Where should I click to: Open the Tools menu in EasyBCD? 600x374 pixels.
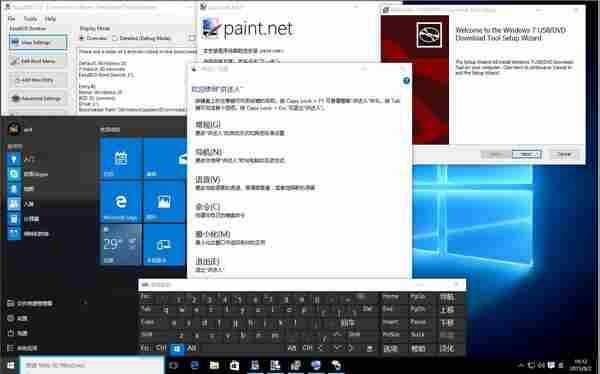[30, 19]
